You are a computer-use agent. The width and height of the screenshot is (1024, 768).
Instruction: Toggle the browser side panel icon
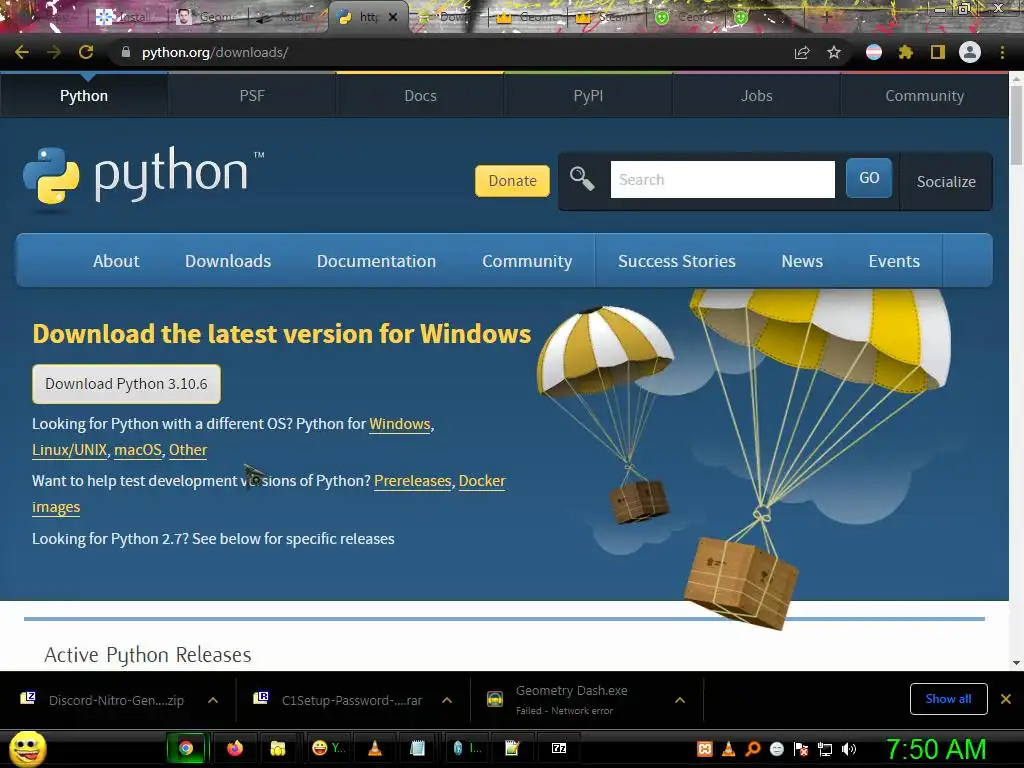coord(938,52)
